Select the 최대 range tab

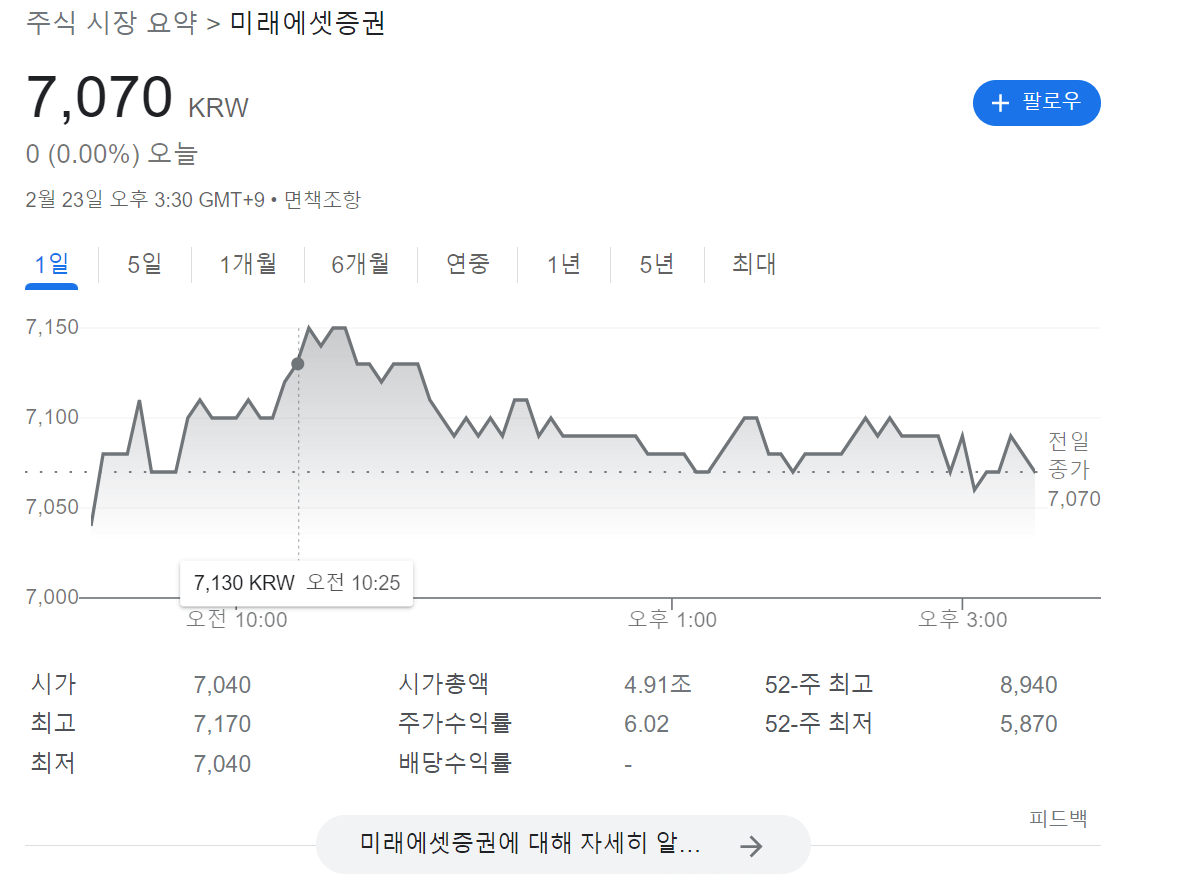click(754, 265)
